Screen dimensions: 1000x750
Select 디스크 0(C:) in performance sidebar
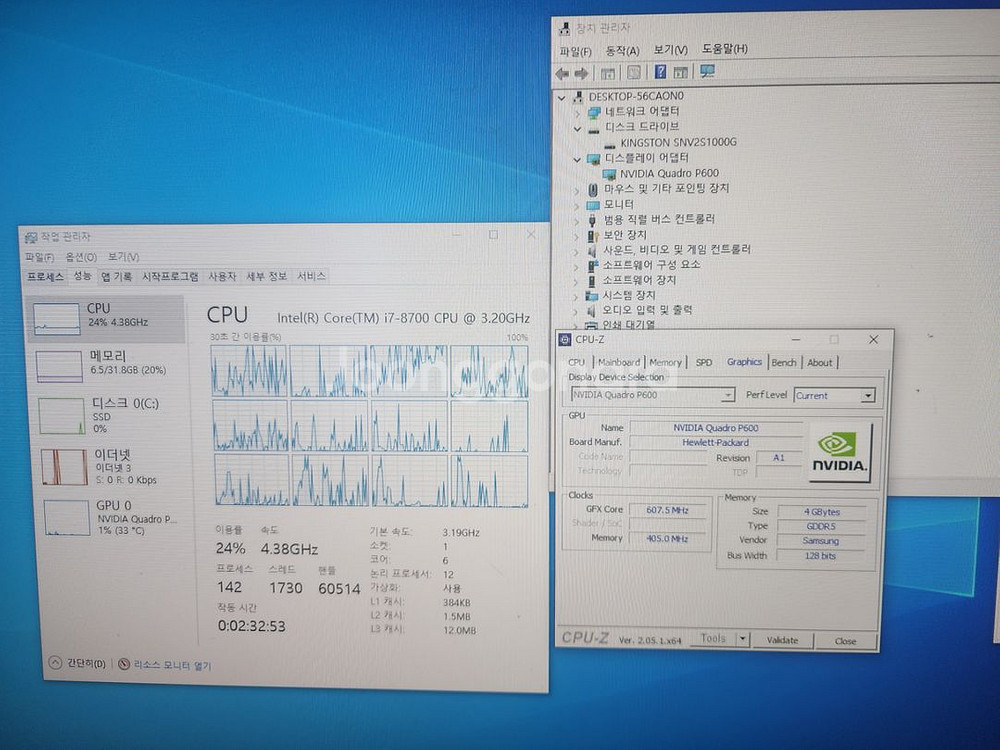point(107,416)
